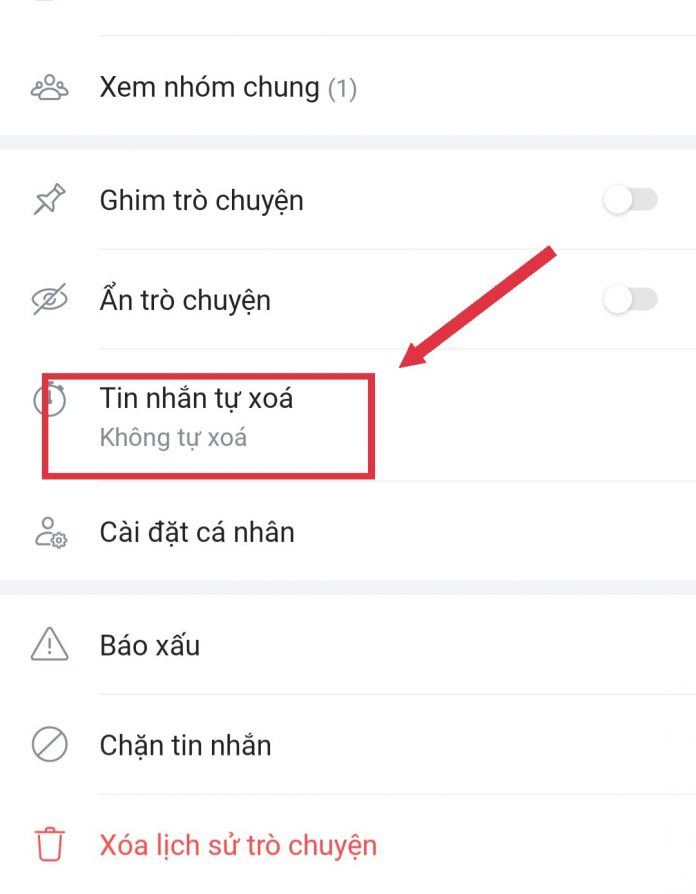
Task: Click Không tự xoá current value
Action: click(x=173, y=438)
